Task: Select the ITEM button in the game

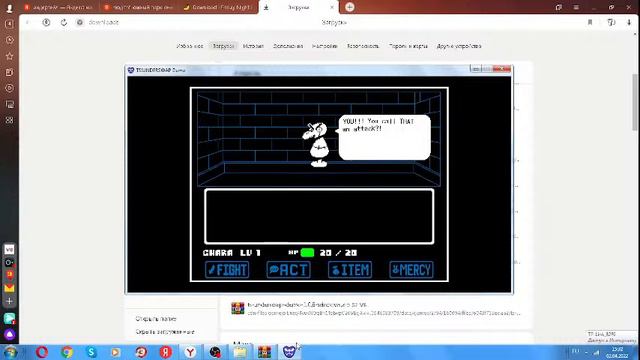Action: [350, 270]
